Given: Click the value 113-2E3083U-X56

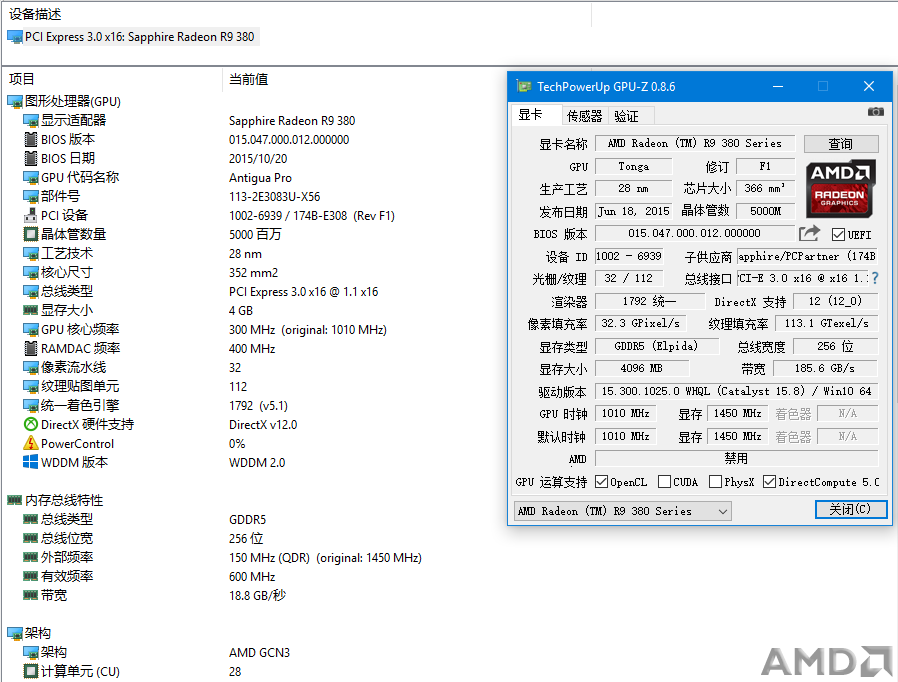Looking at the screenshot, I should [x=274, y=196].
